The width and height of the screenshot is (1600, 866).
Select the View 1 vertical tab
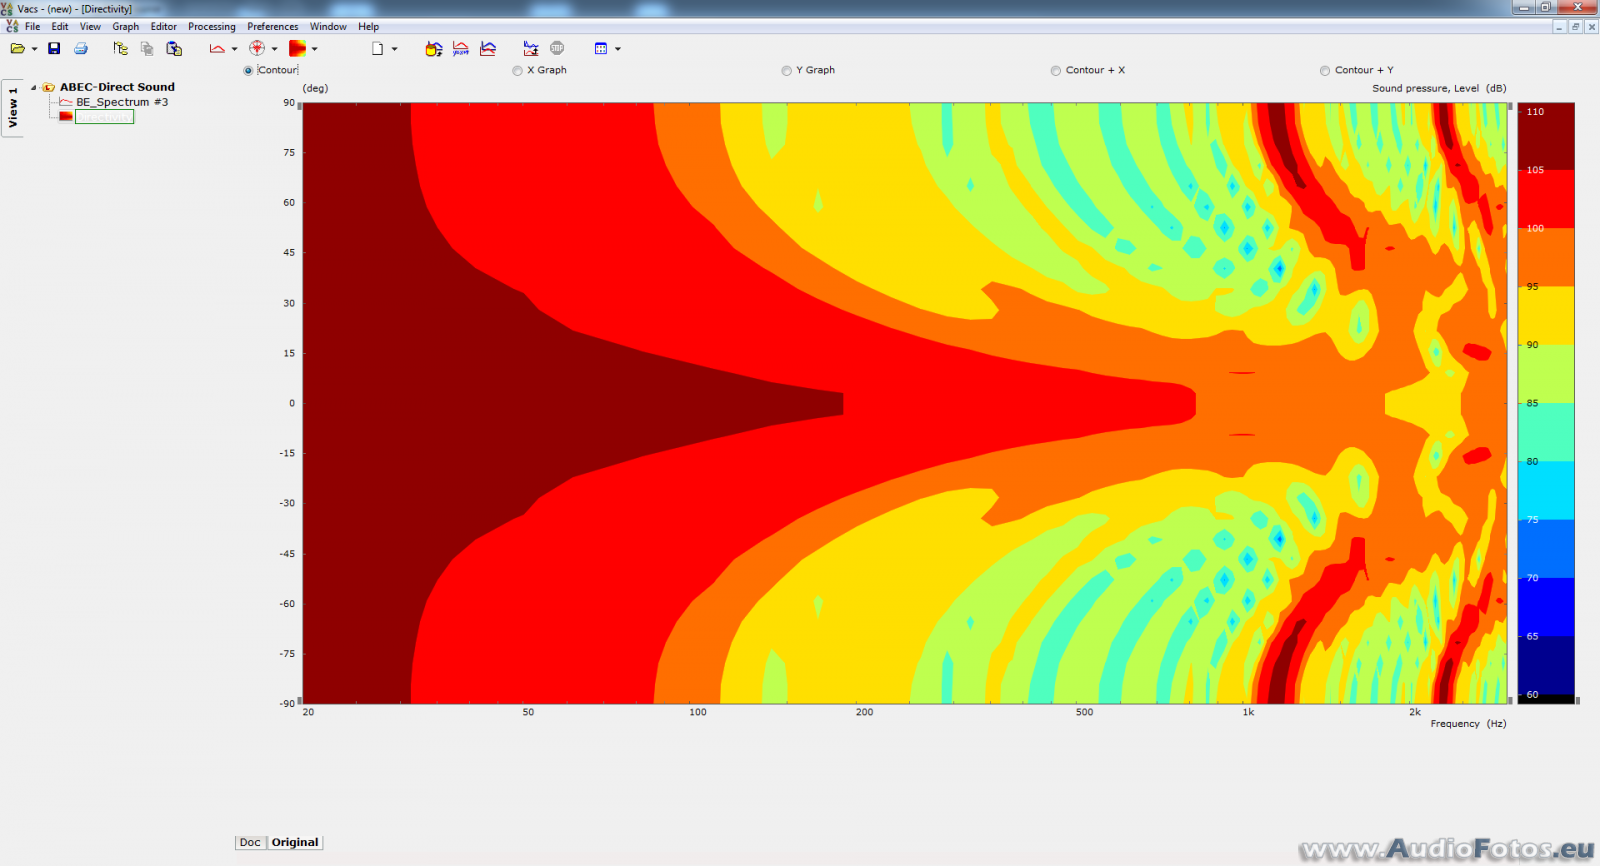coord(13,107)
